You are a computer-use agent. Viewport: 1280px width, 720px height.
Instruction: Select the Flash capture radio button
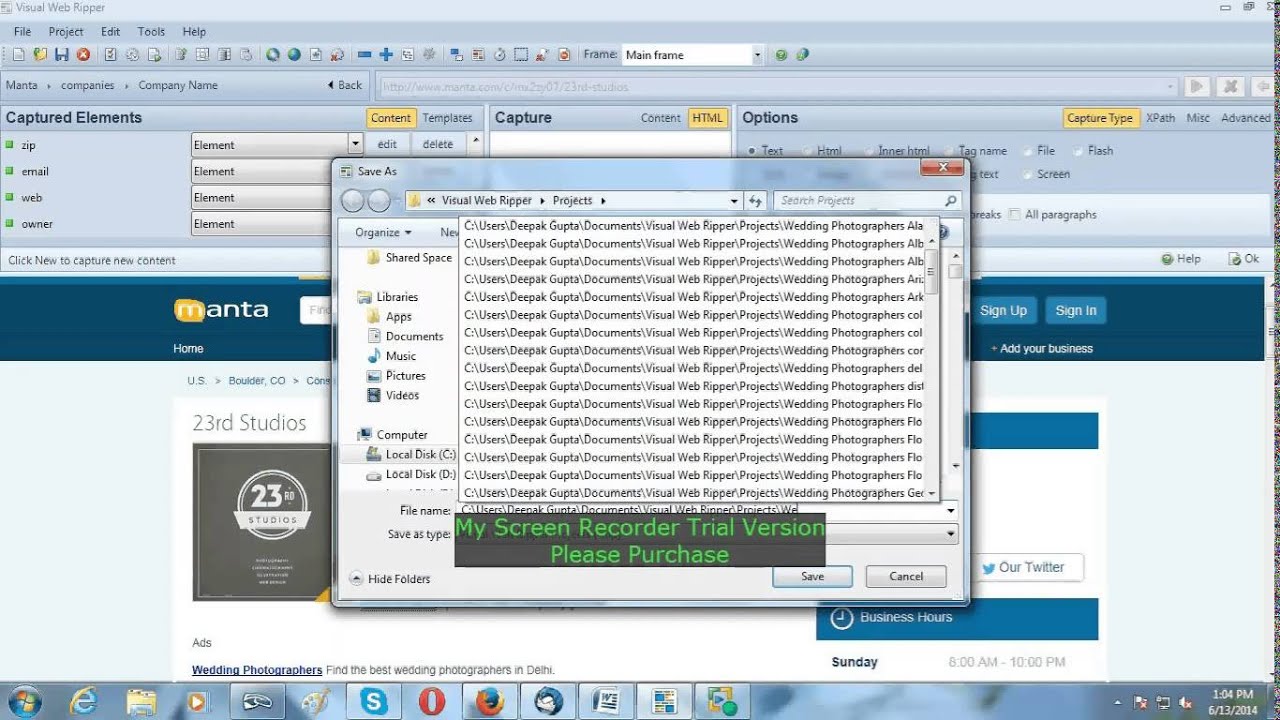click(1079, 151)
